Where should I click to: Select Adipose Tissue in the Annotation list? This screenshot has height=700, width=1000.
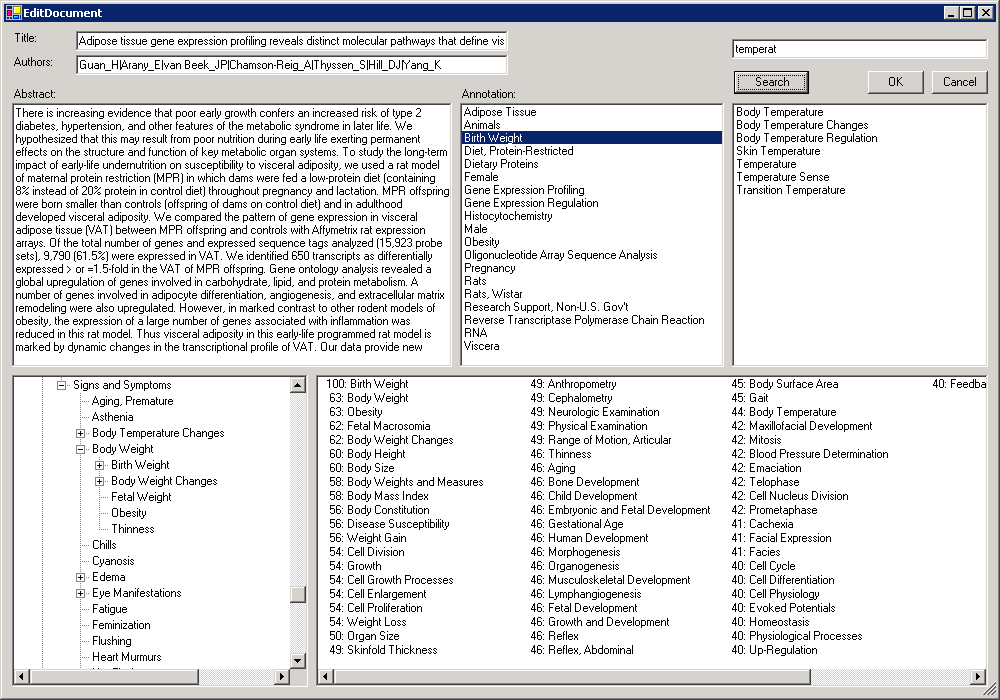(500, 112)
